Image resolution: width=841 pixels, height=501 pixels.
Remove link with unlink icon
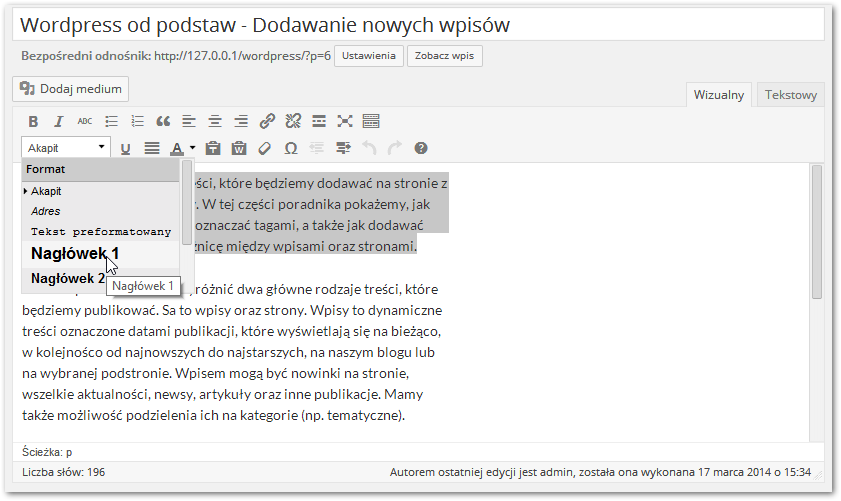(293, 122)
